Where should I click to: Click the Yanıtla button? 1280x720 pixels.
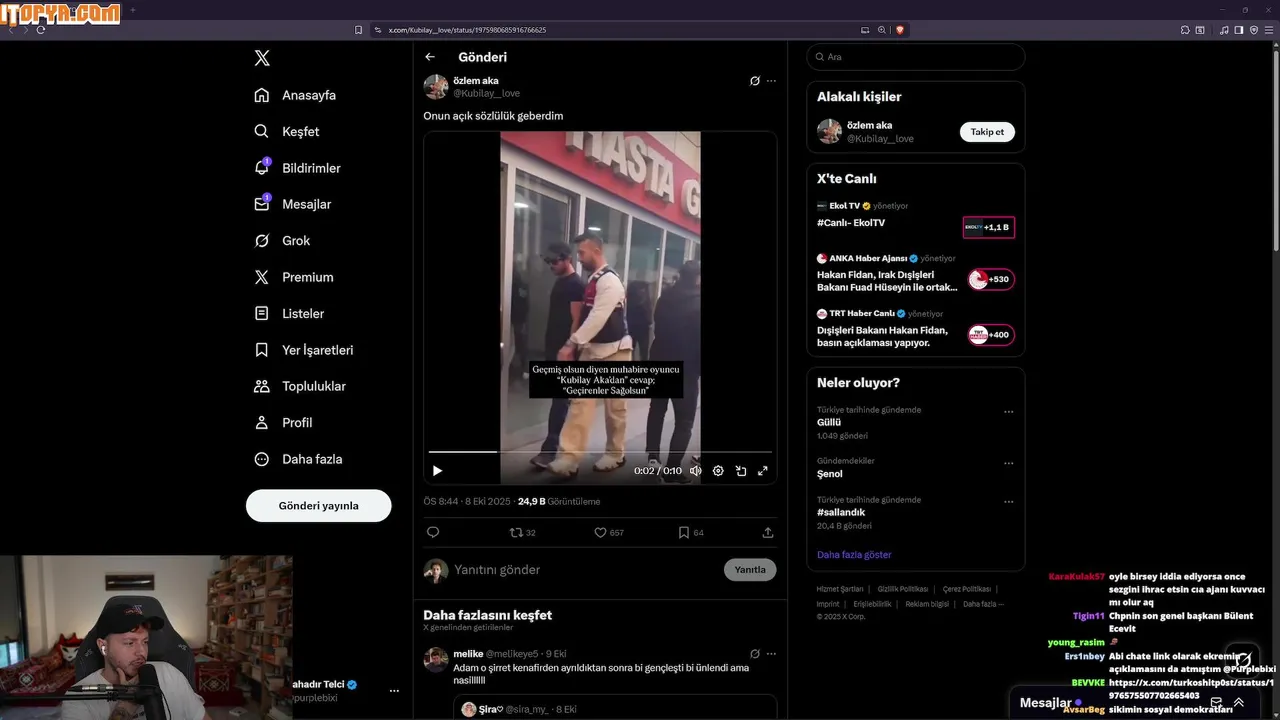(x=750, y=570)
